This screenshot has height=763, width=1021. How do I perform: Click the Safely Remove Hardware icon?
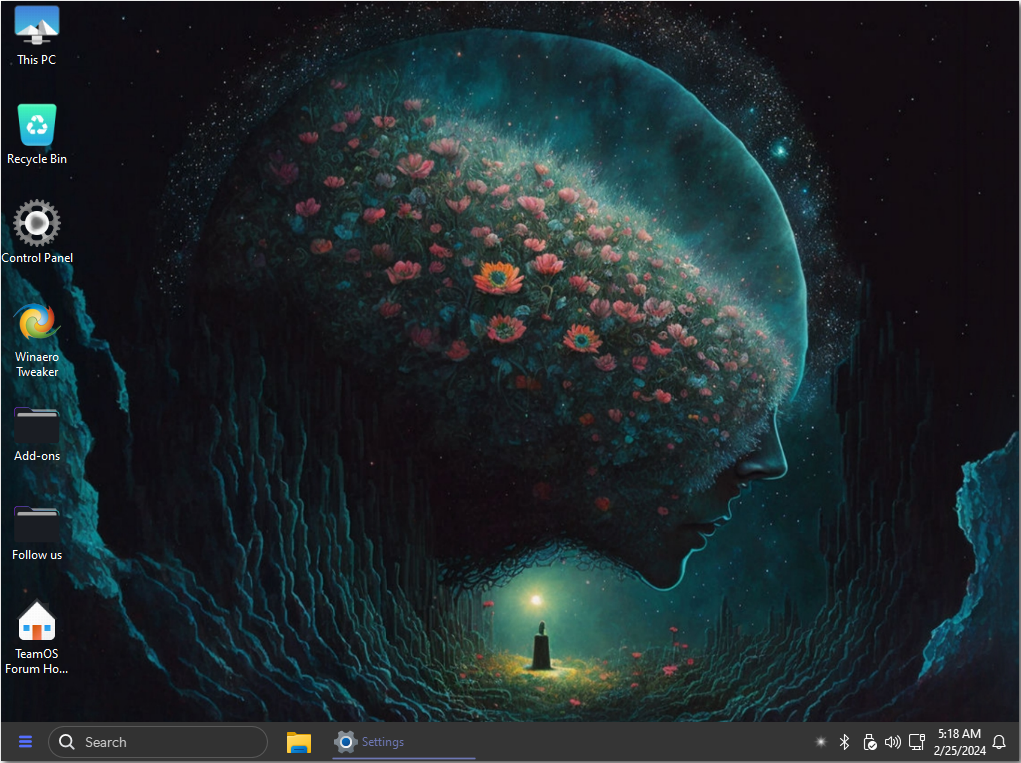click(869, 742)
